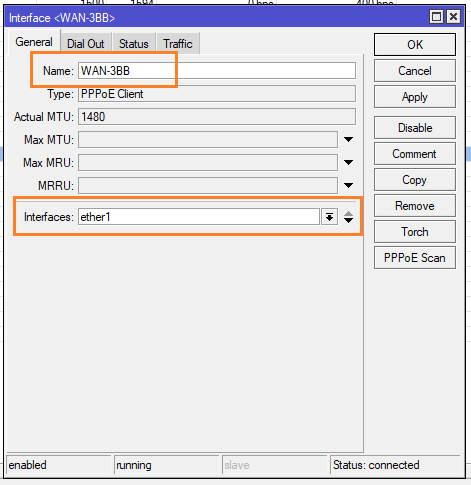
Task: Expand the MRRU field arrow
Action: [348, 186]
